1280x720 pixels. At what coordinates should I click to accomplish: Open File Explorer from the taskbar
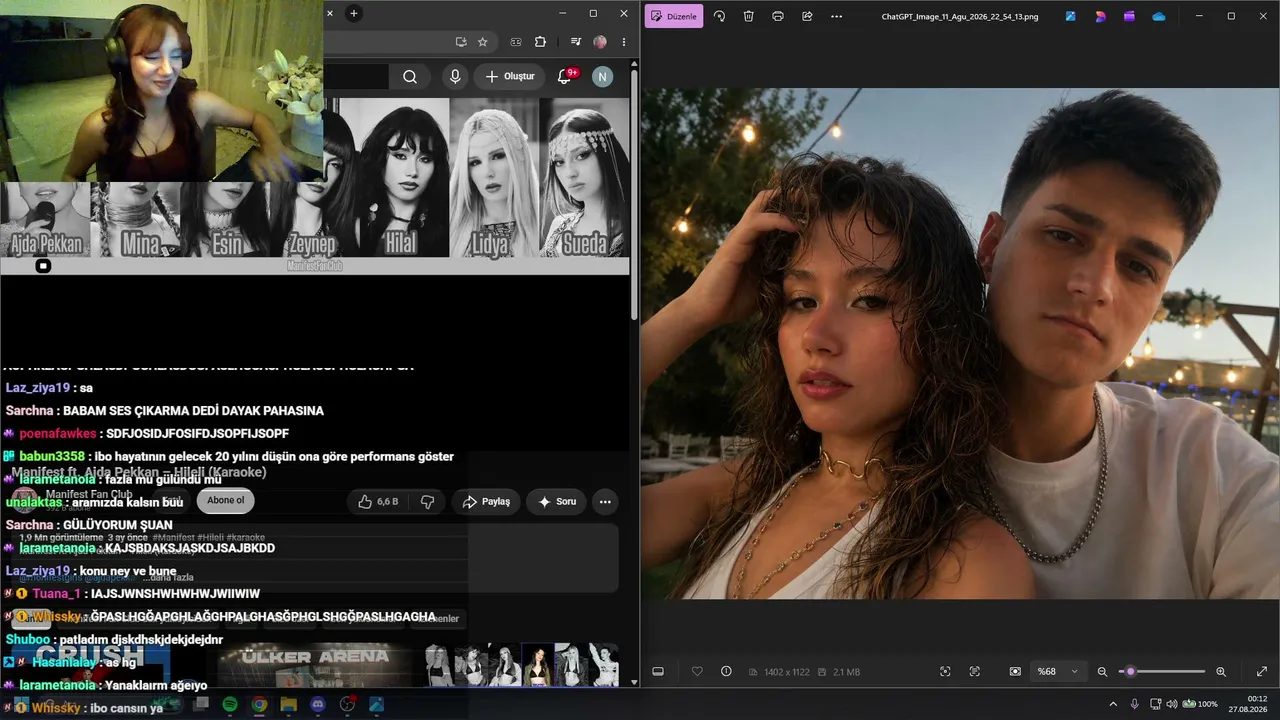(x=288, y=704)
